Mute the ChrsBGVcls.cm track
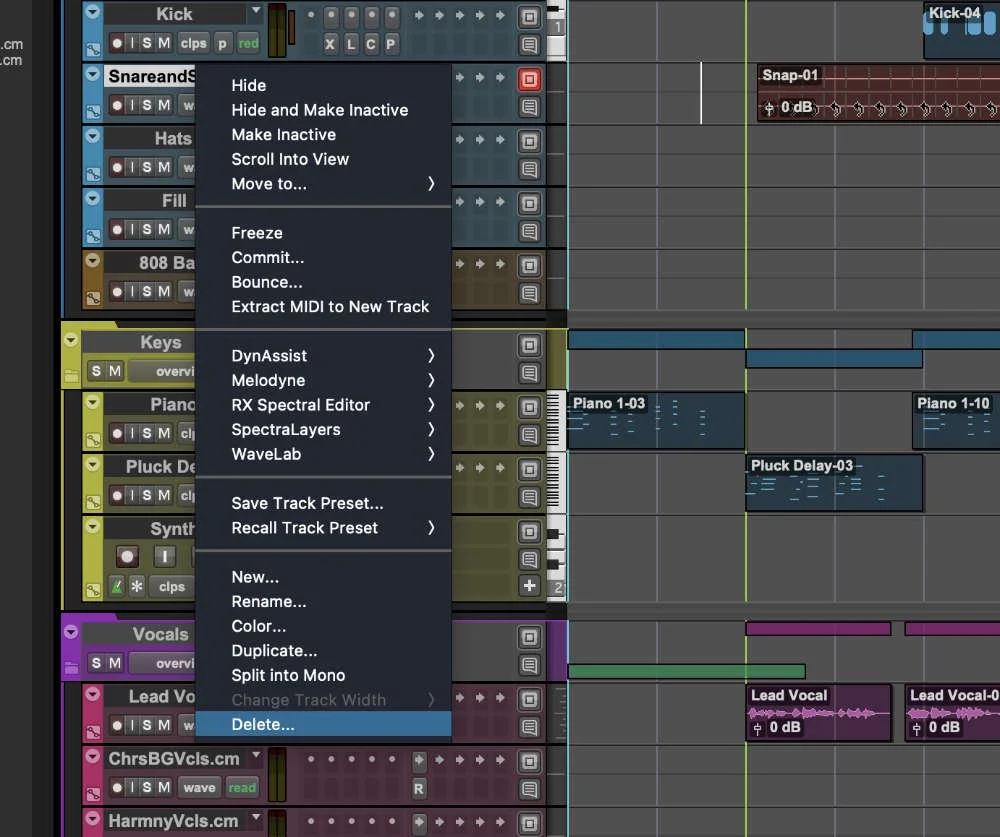The height and width of the screenshot is (837, 1000). [164, 787]
